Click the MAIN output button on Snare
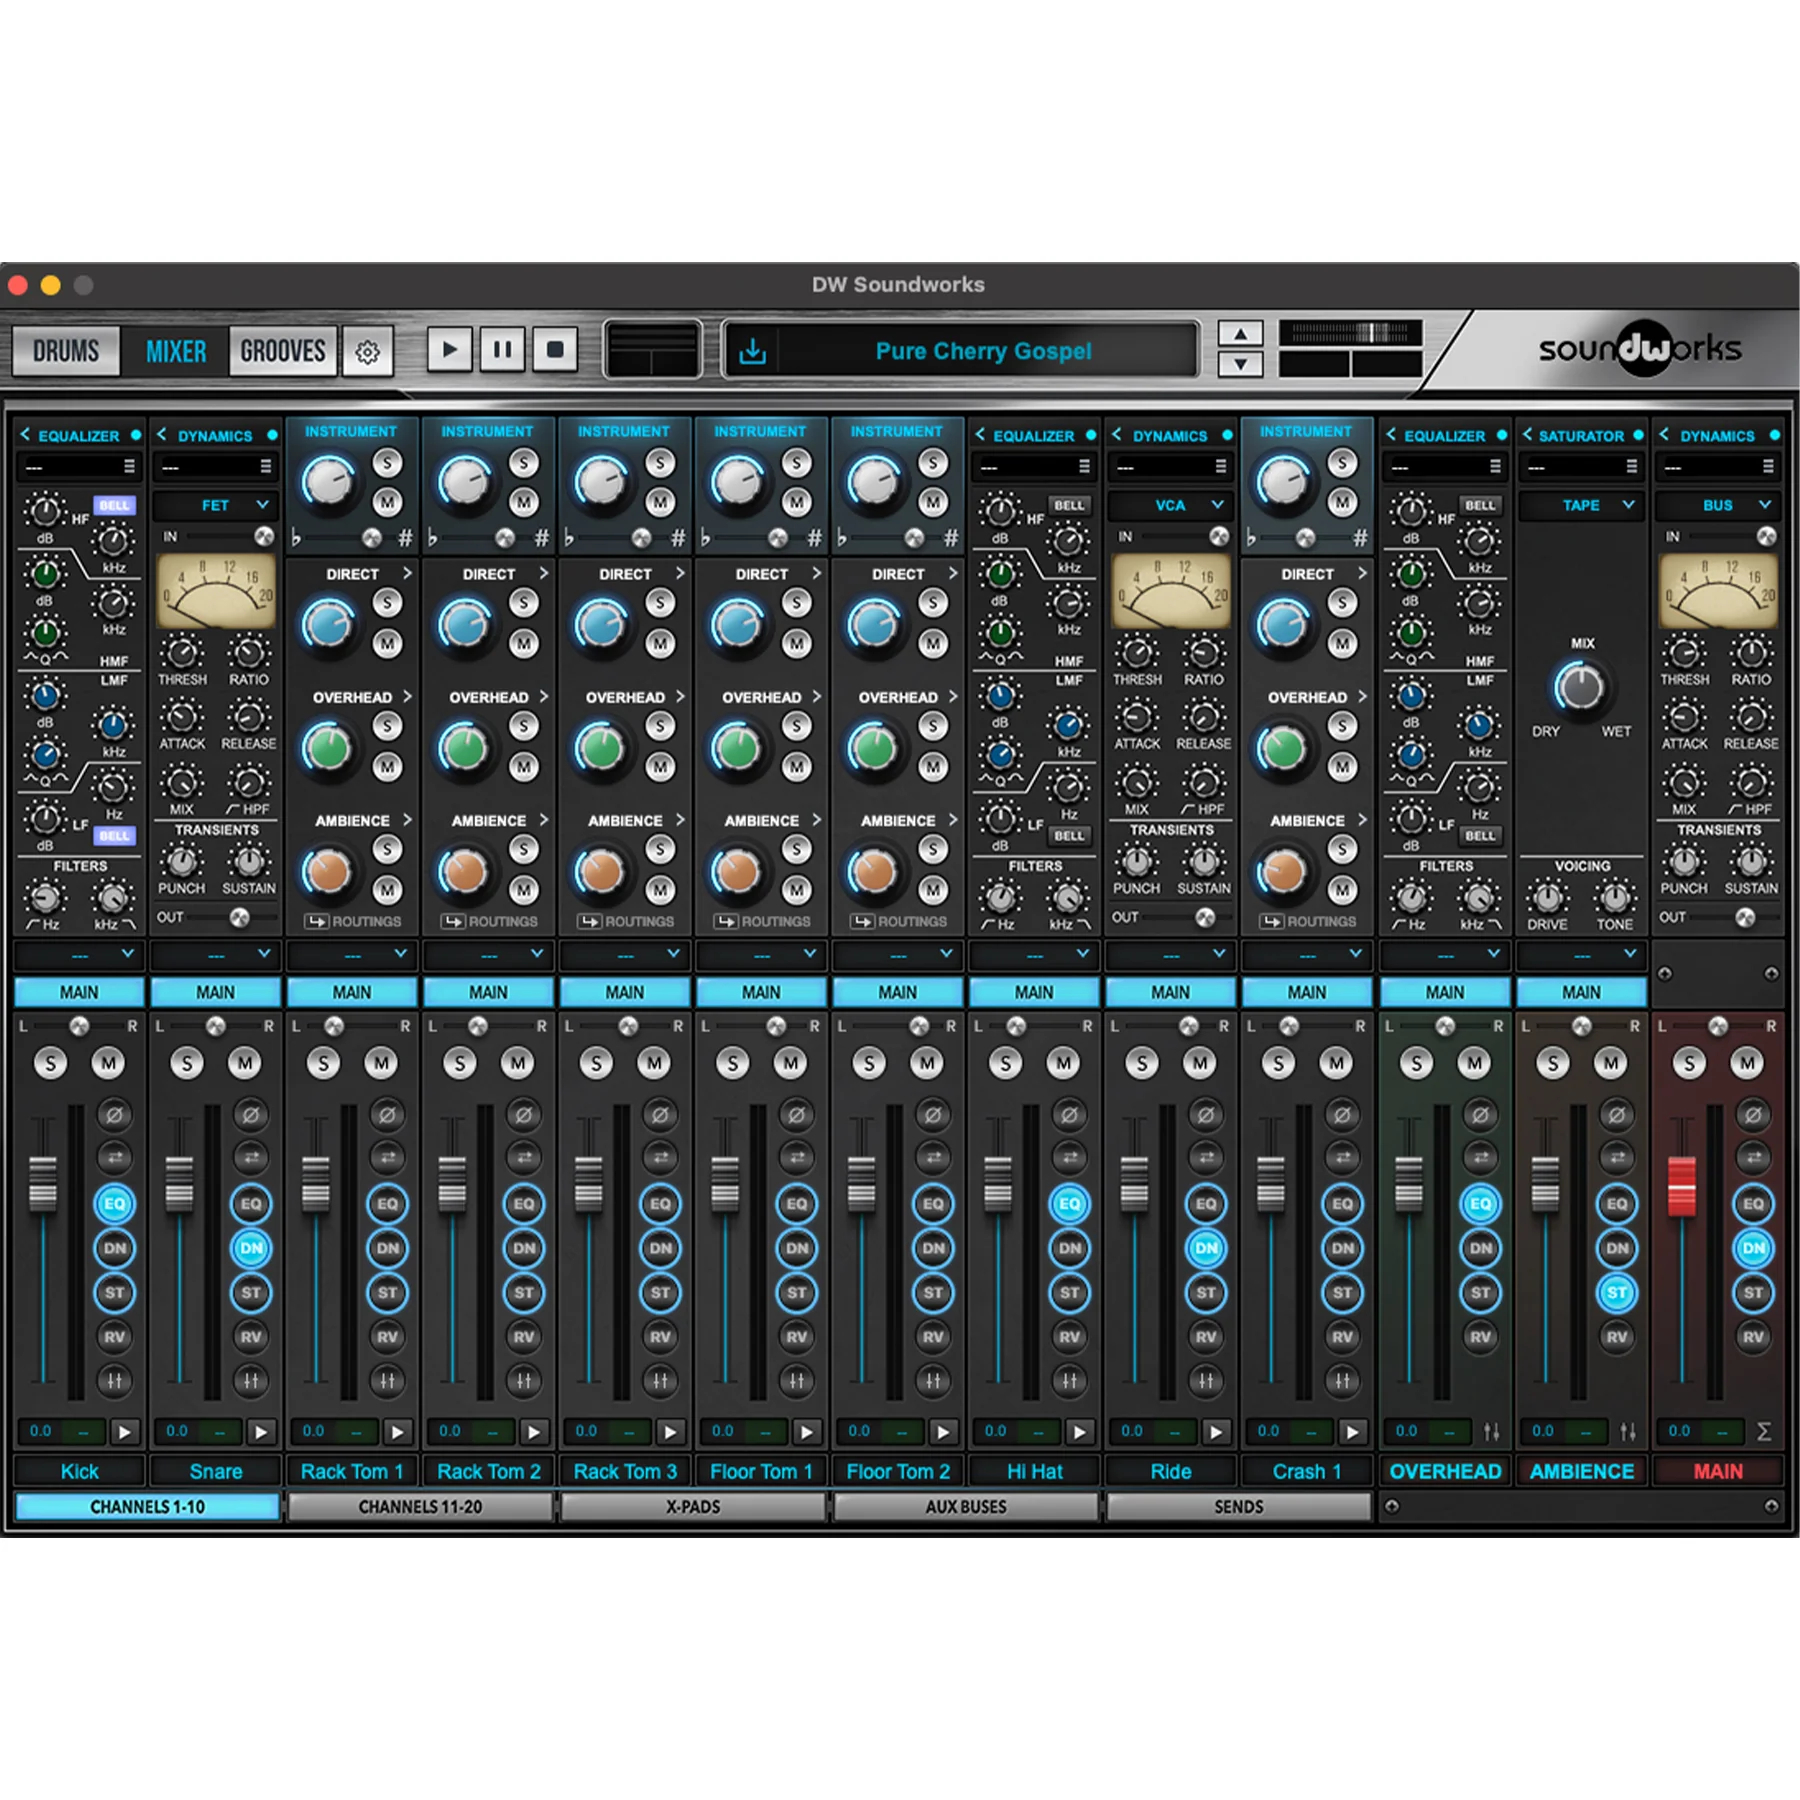The width and height of the screenshot is (1800, 1800). (x=215, y=992)
